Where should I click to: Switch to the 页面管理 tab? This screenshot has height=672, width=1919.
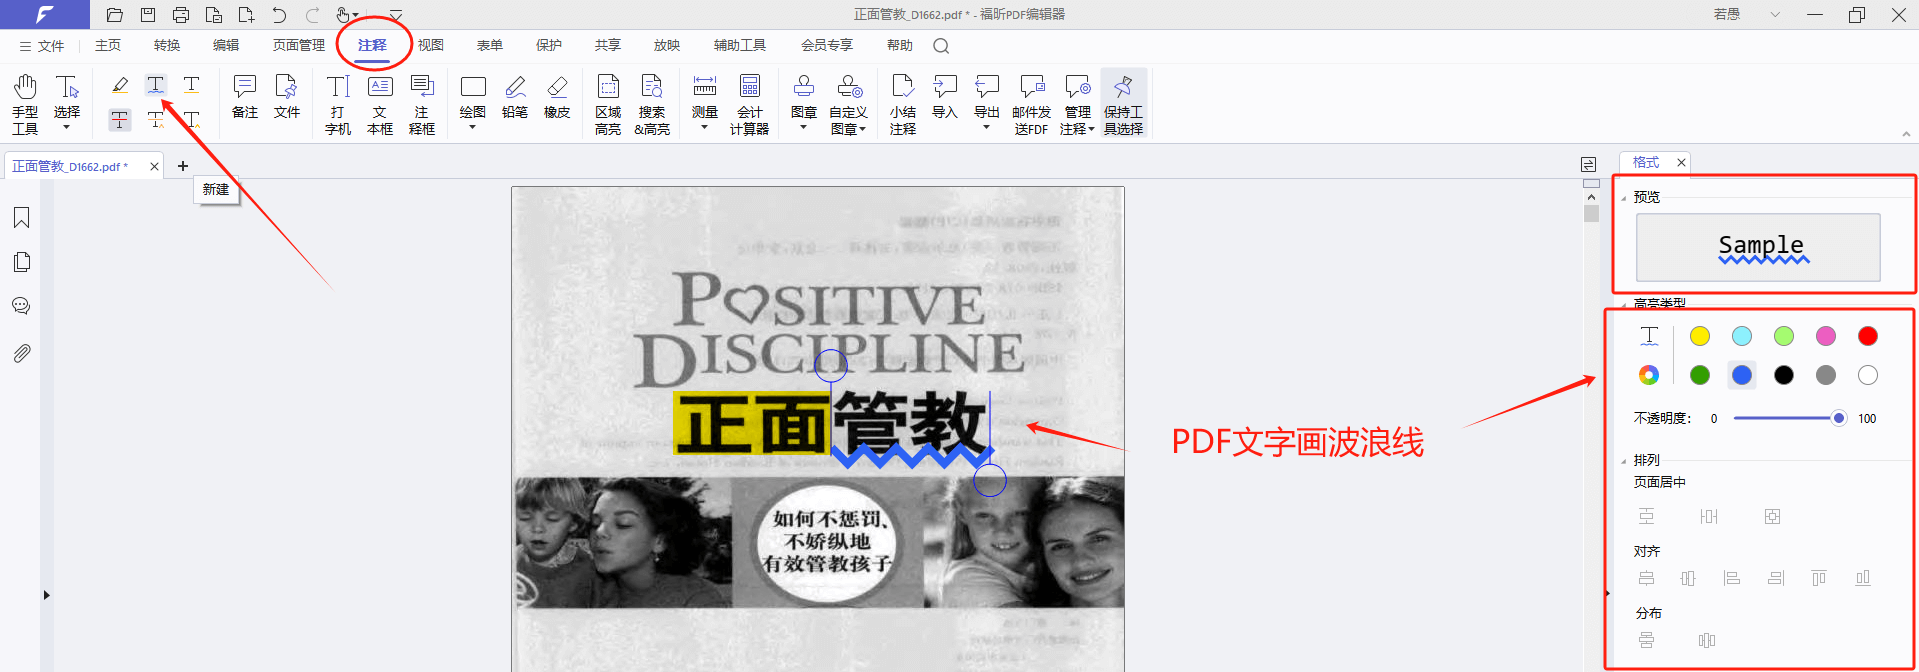299,46
